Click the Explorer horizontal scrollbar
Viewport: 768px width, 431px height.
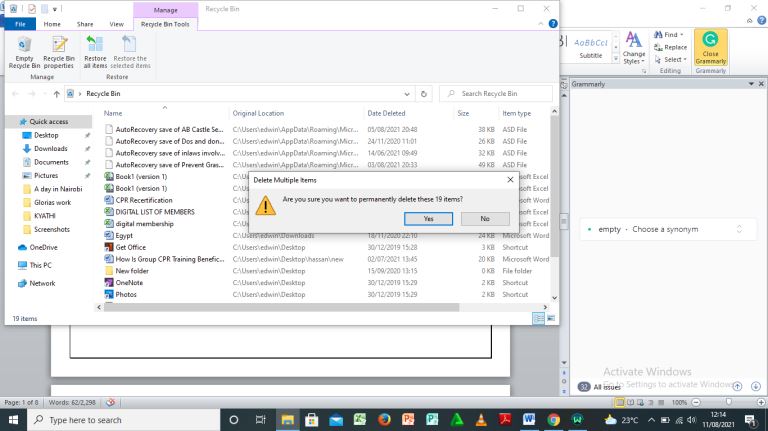[x=281, y=307]
